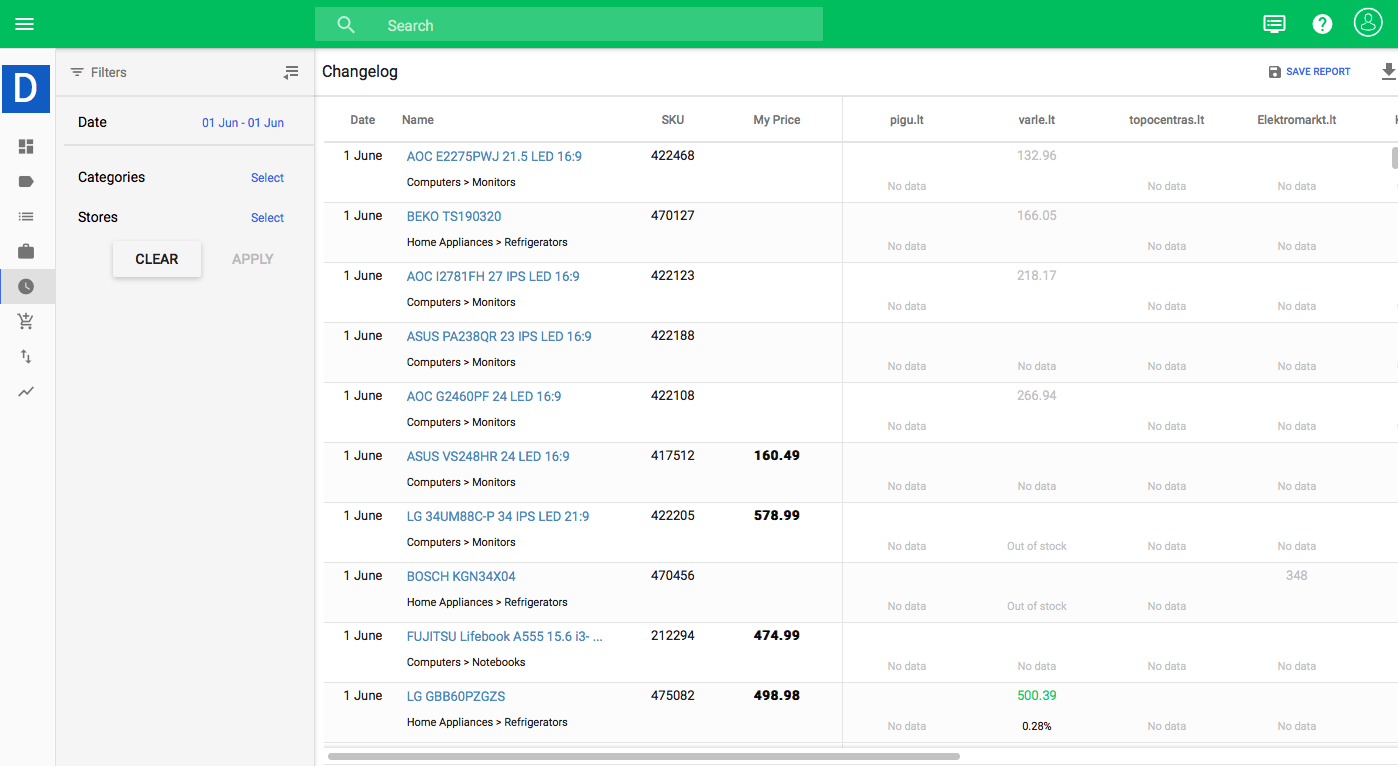The image size is (1398, 766).
Task: Open FUJITSU Lifebook A555 product link
Action: click(505, 637)
